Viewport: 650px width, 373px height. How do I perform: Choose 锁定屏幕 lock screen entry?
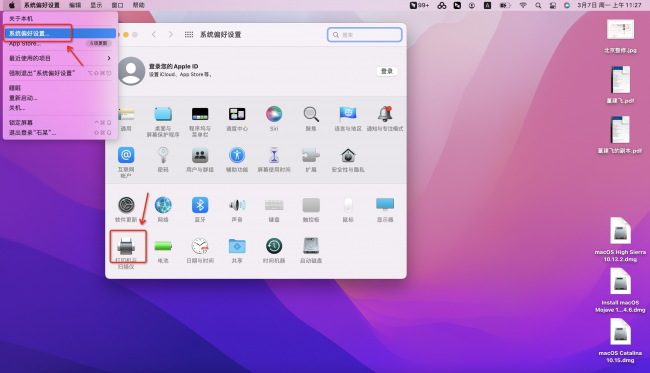tap(60, 123)
